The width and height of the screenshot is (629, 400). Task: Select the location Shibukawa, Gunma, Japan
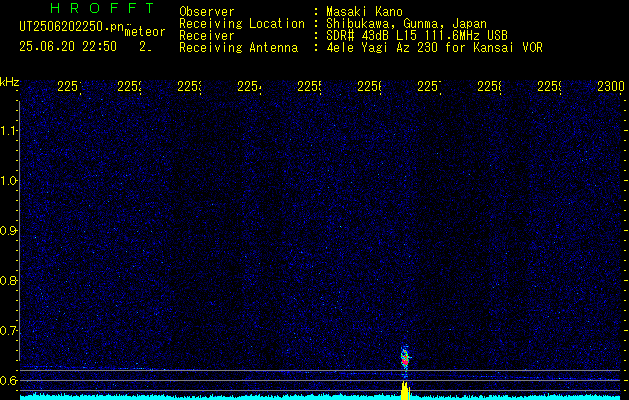click(406, 24)
